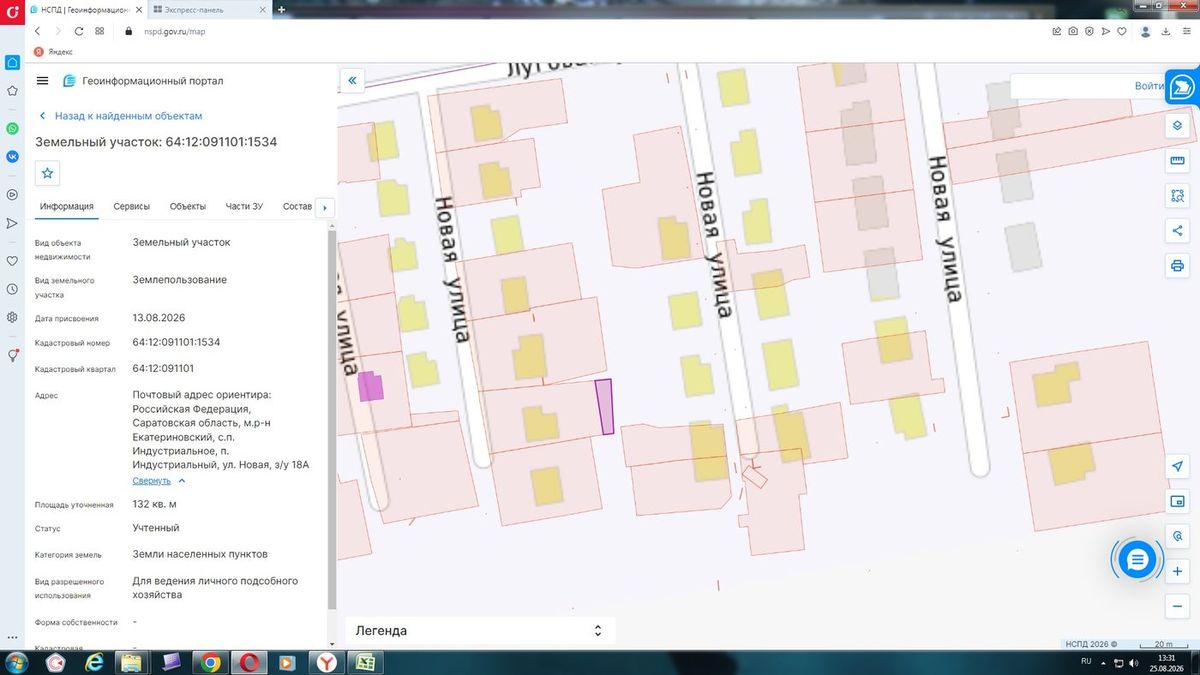Viewport: 1200px width, 675px height.
Task: Add parcel to favorites with star button
Action: coord(48,173)
